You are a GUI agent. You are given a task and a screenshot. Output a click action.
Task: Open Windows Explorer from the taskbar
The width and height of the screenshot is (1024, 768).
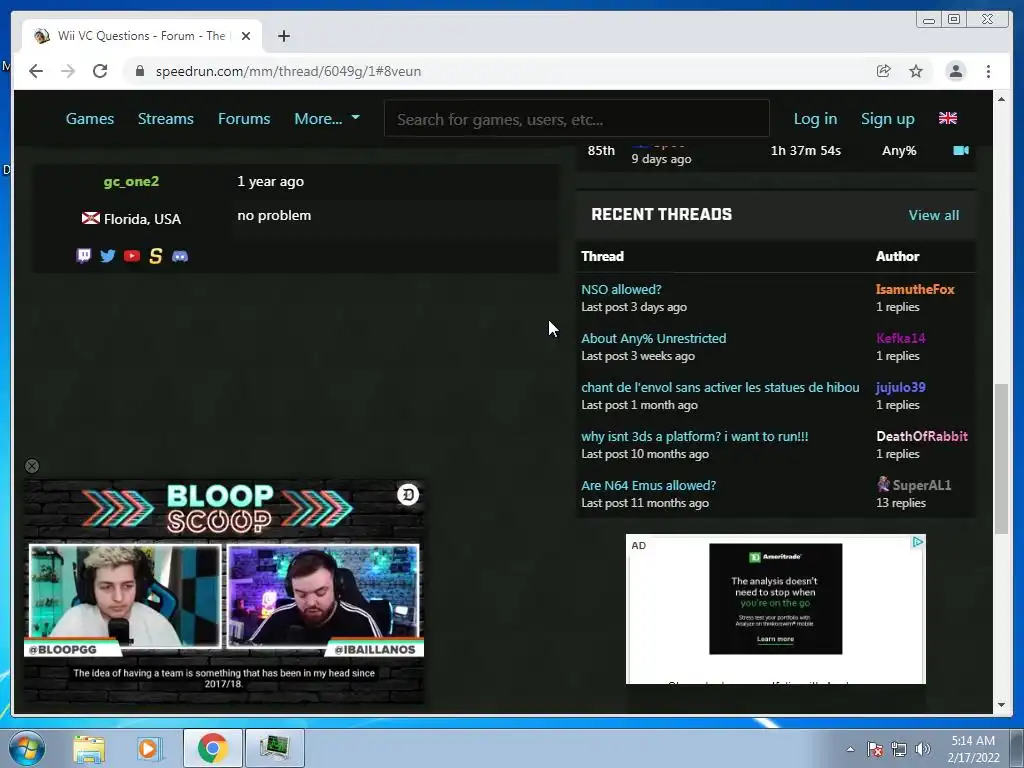coord(89,748)
